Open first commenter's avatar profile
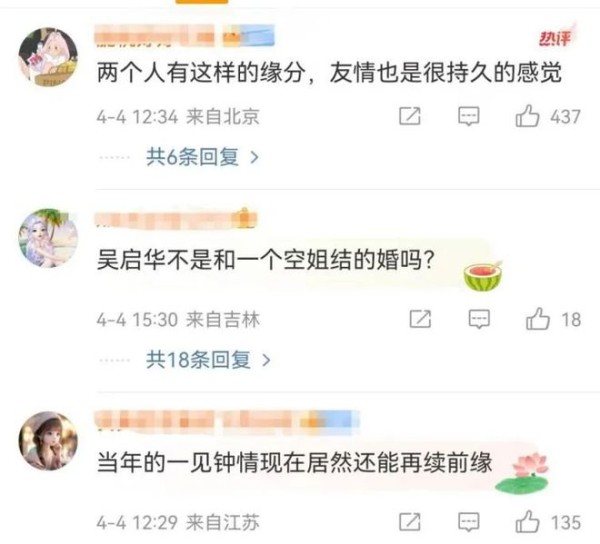 [x=48, y=57]
